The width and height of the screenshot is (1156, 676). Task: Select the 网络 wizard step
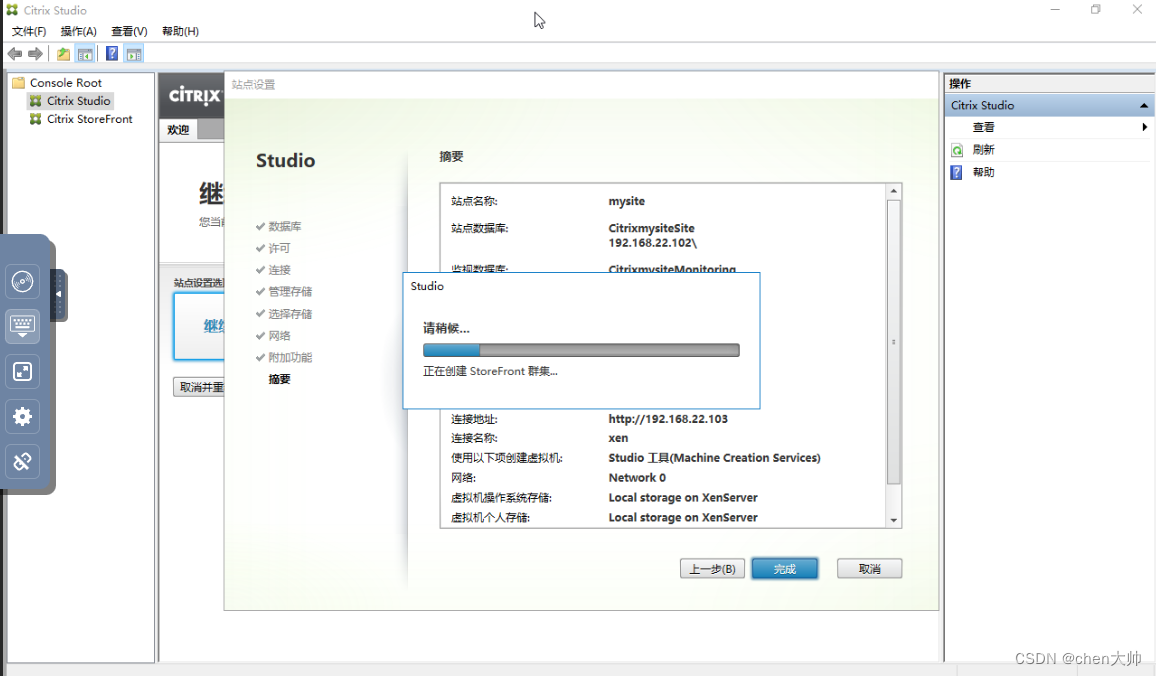(x=279, y=335)
